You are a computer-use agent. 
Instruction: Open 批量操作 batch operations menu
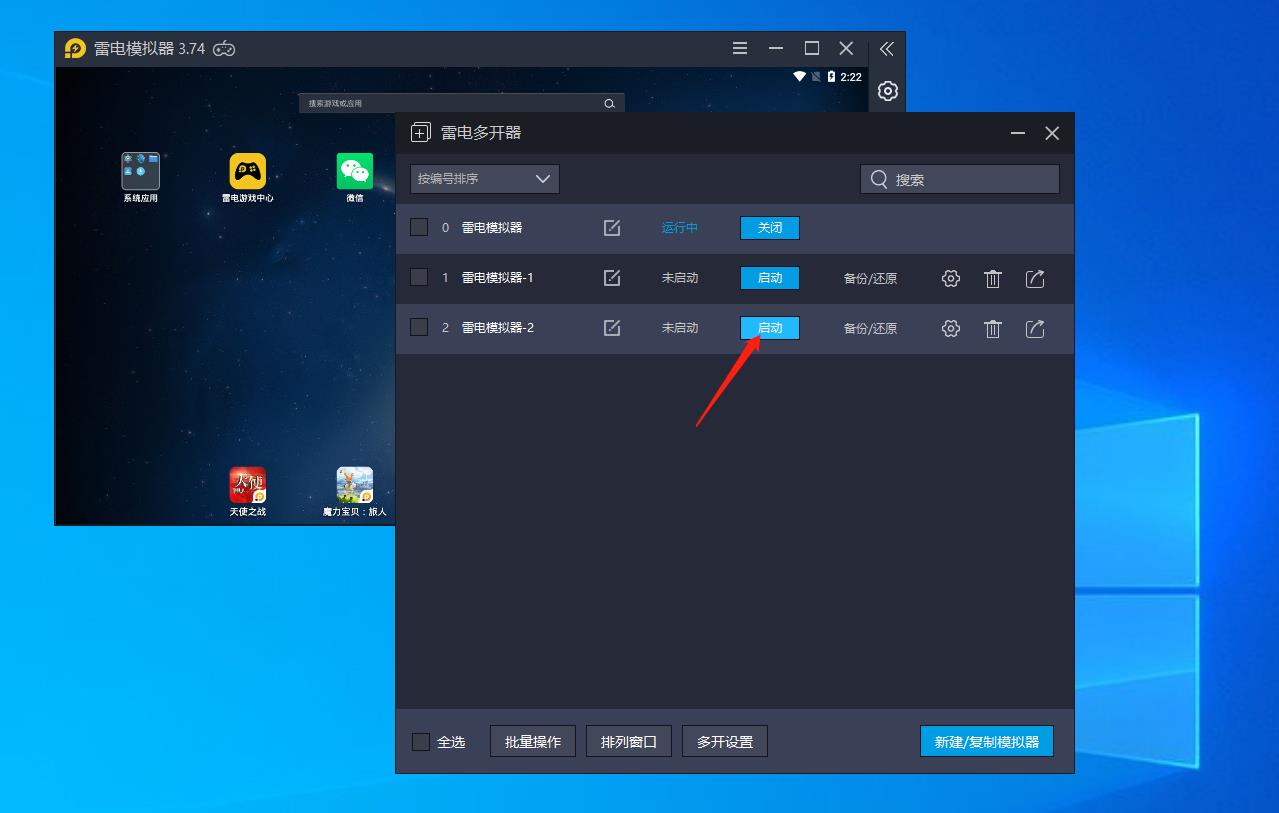[533, 742]
